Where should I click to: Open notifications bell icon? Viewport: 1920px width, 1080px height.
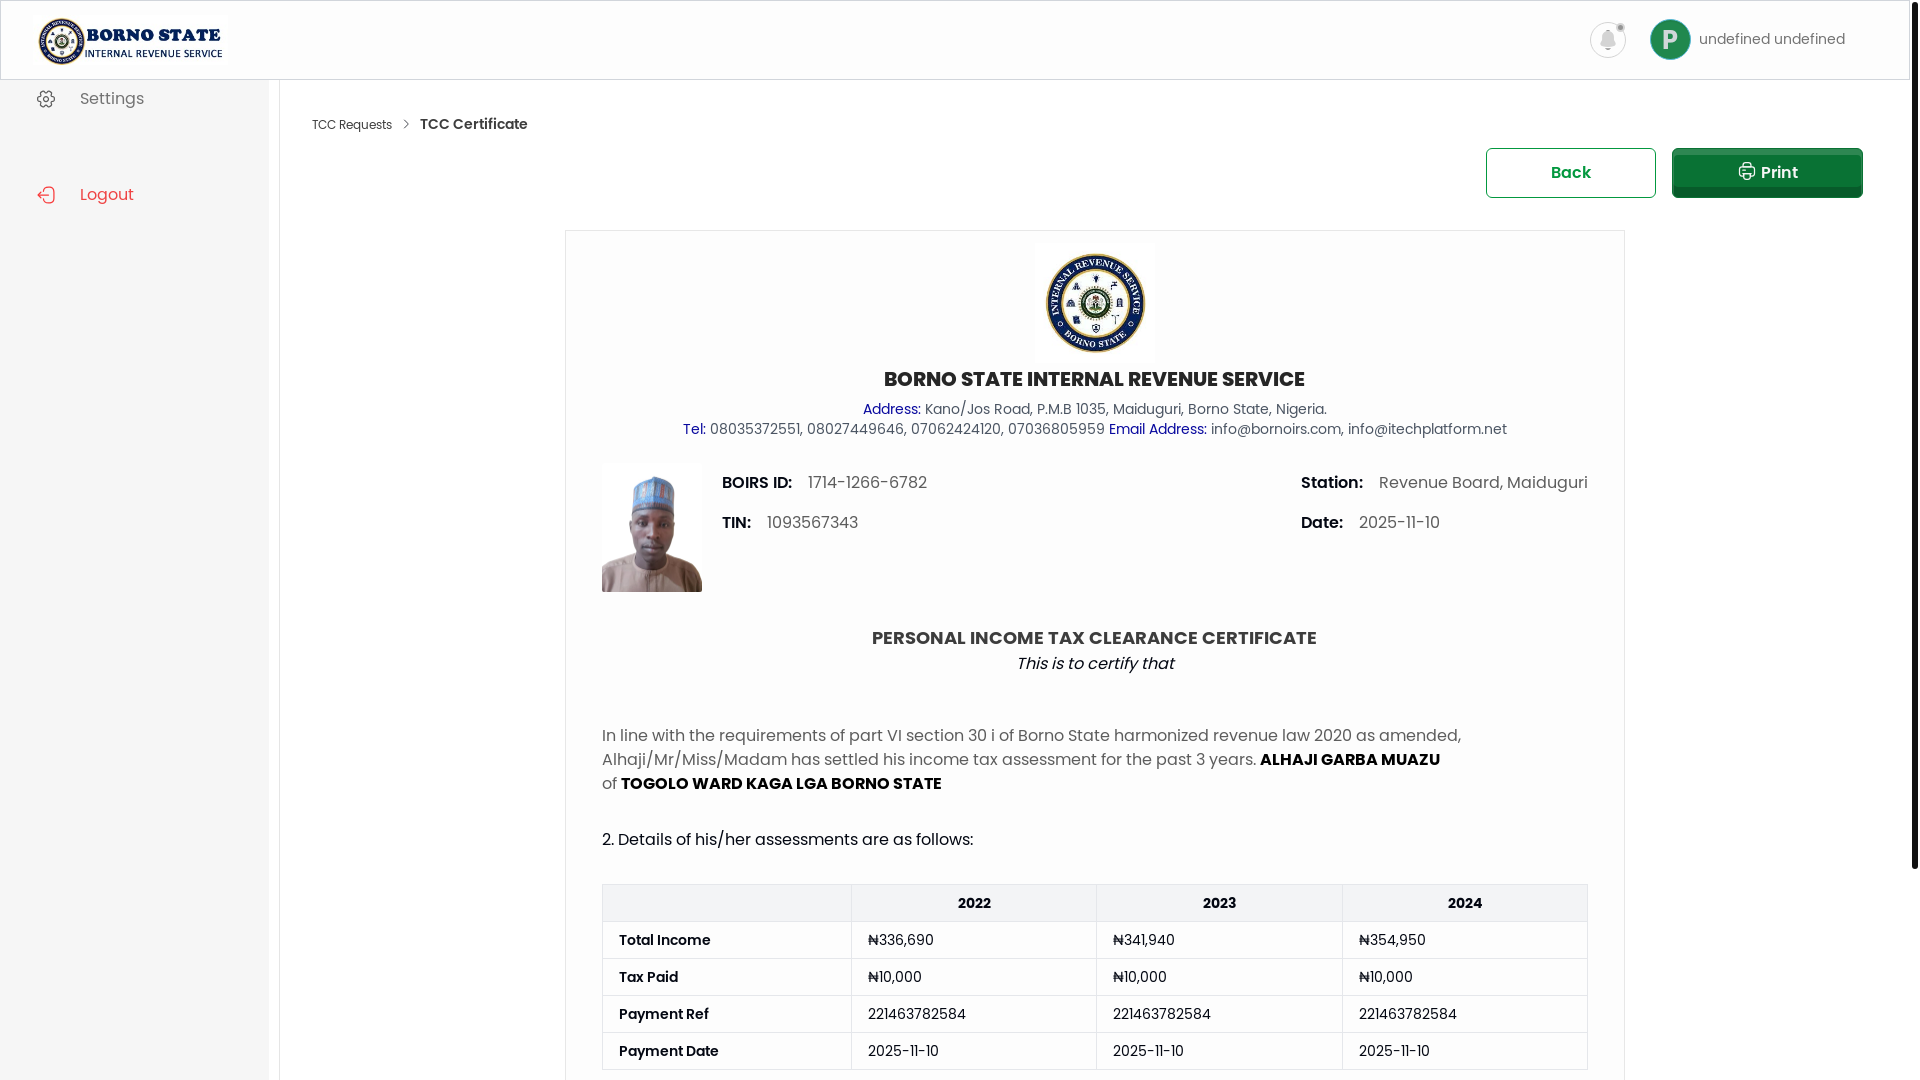[1608, 40]
